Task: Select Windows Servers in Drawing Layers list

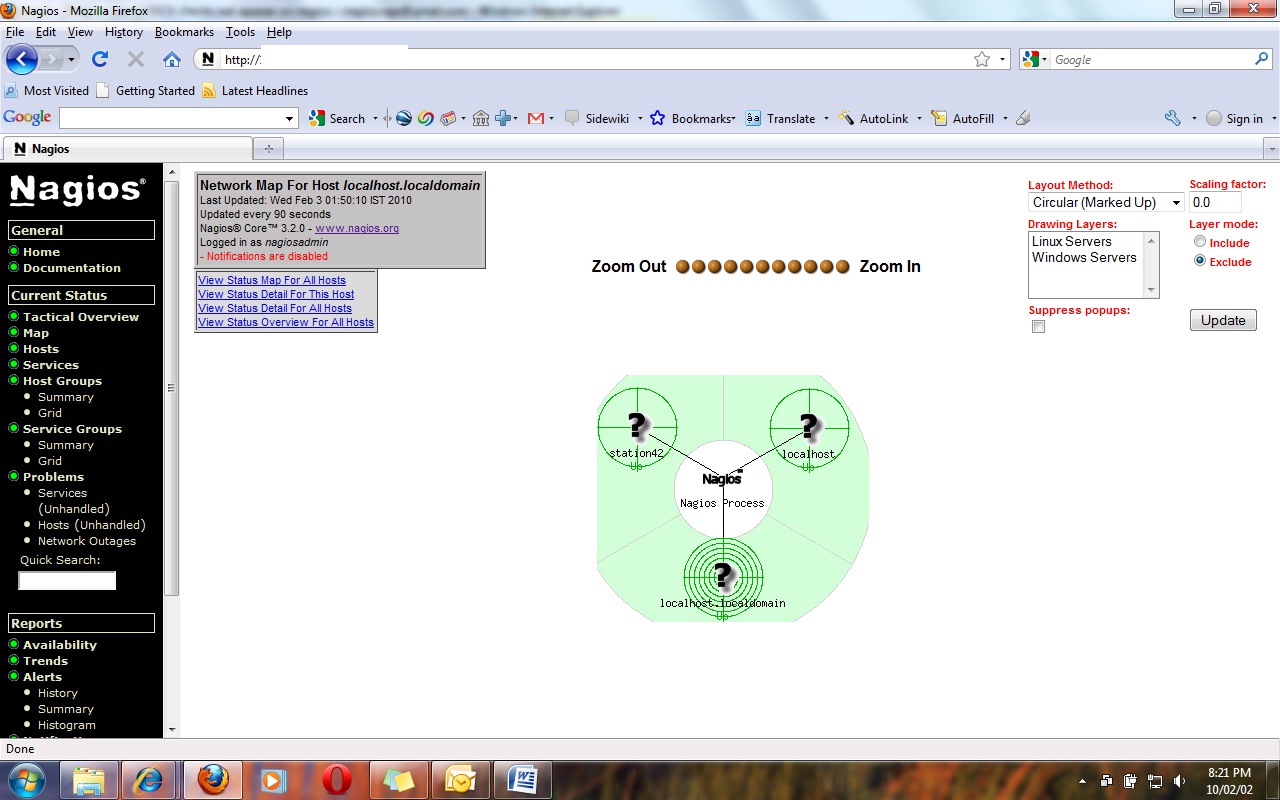Action: pyautogui.click(x=1084, y=257)
